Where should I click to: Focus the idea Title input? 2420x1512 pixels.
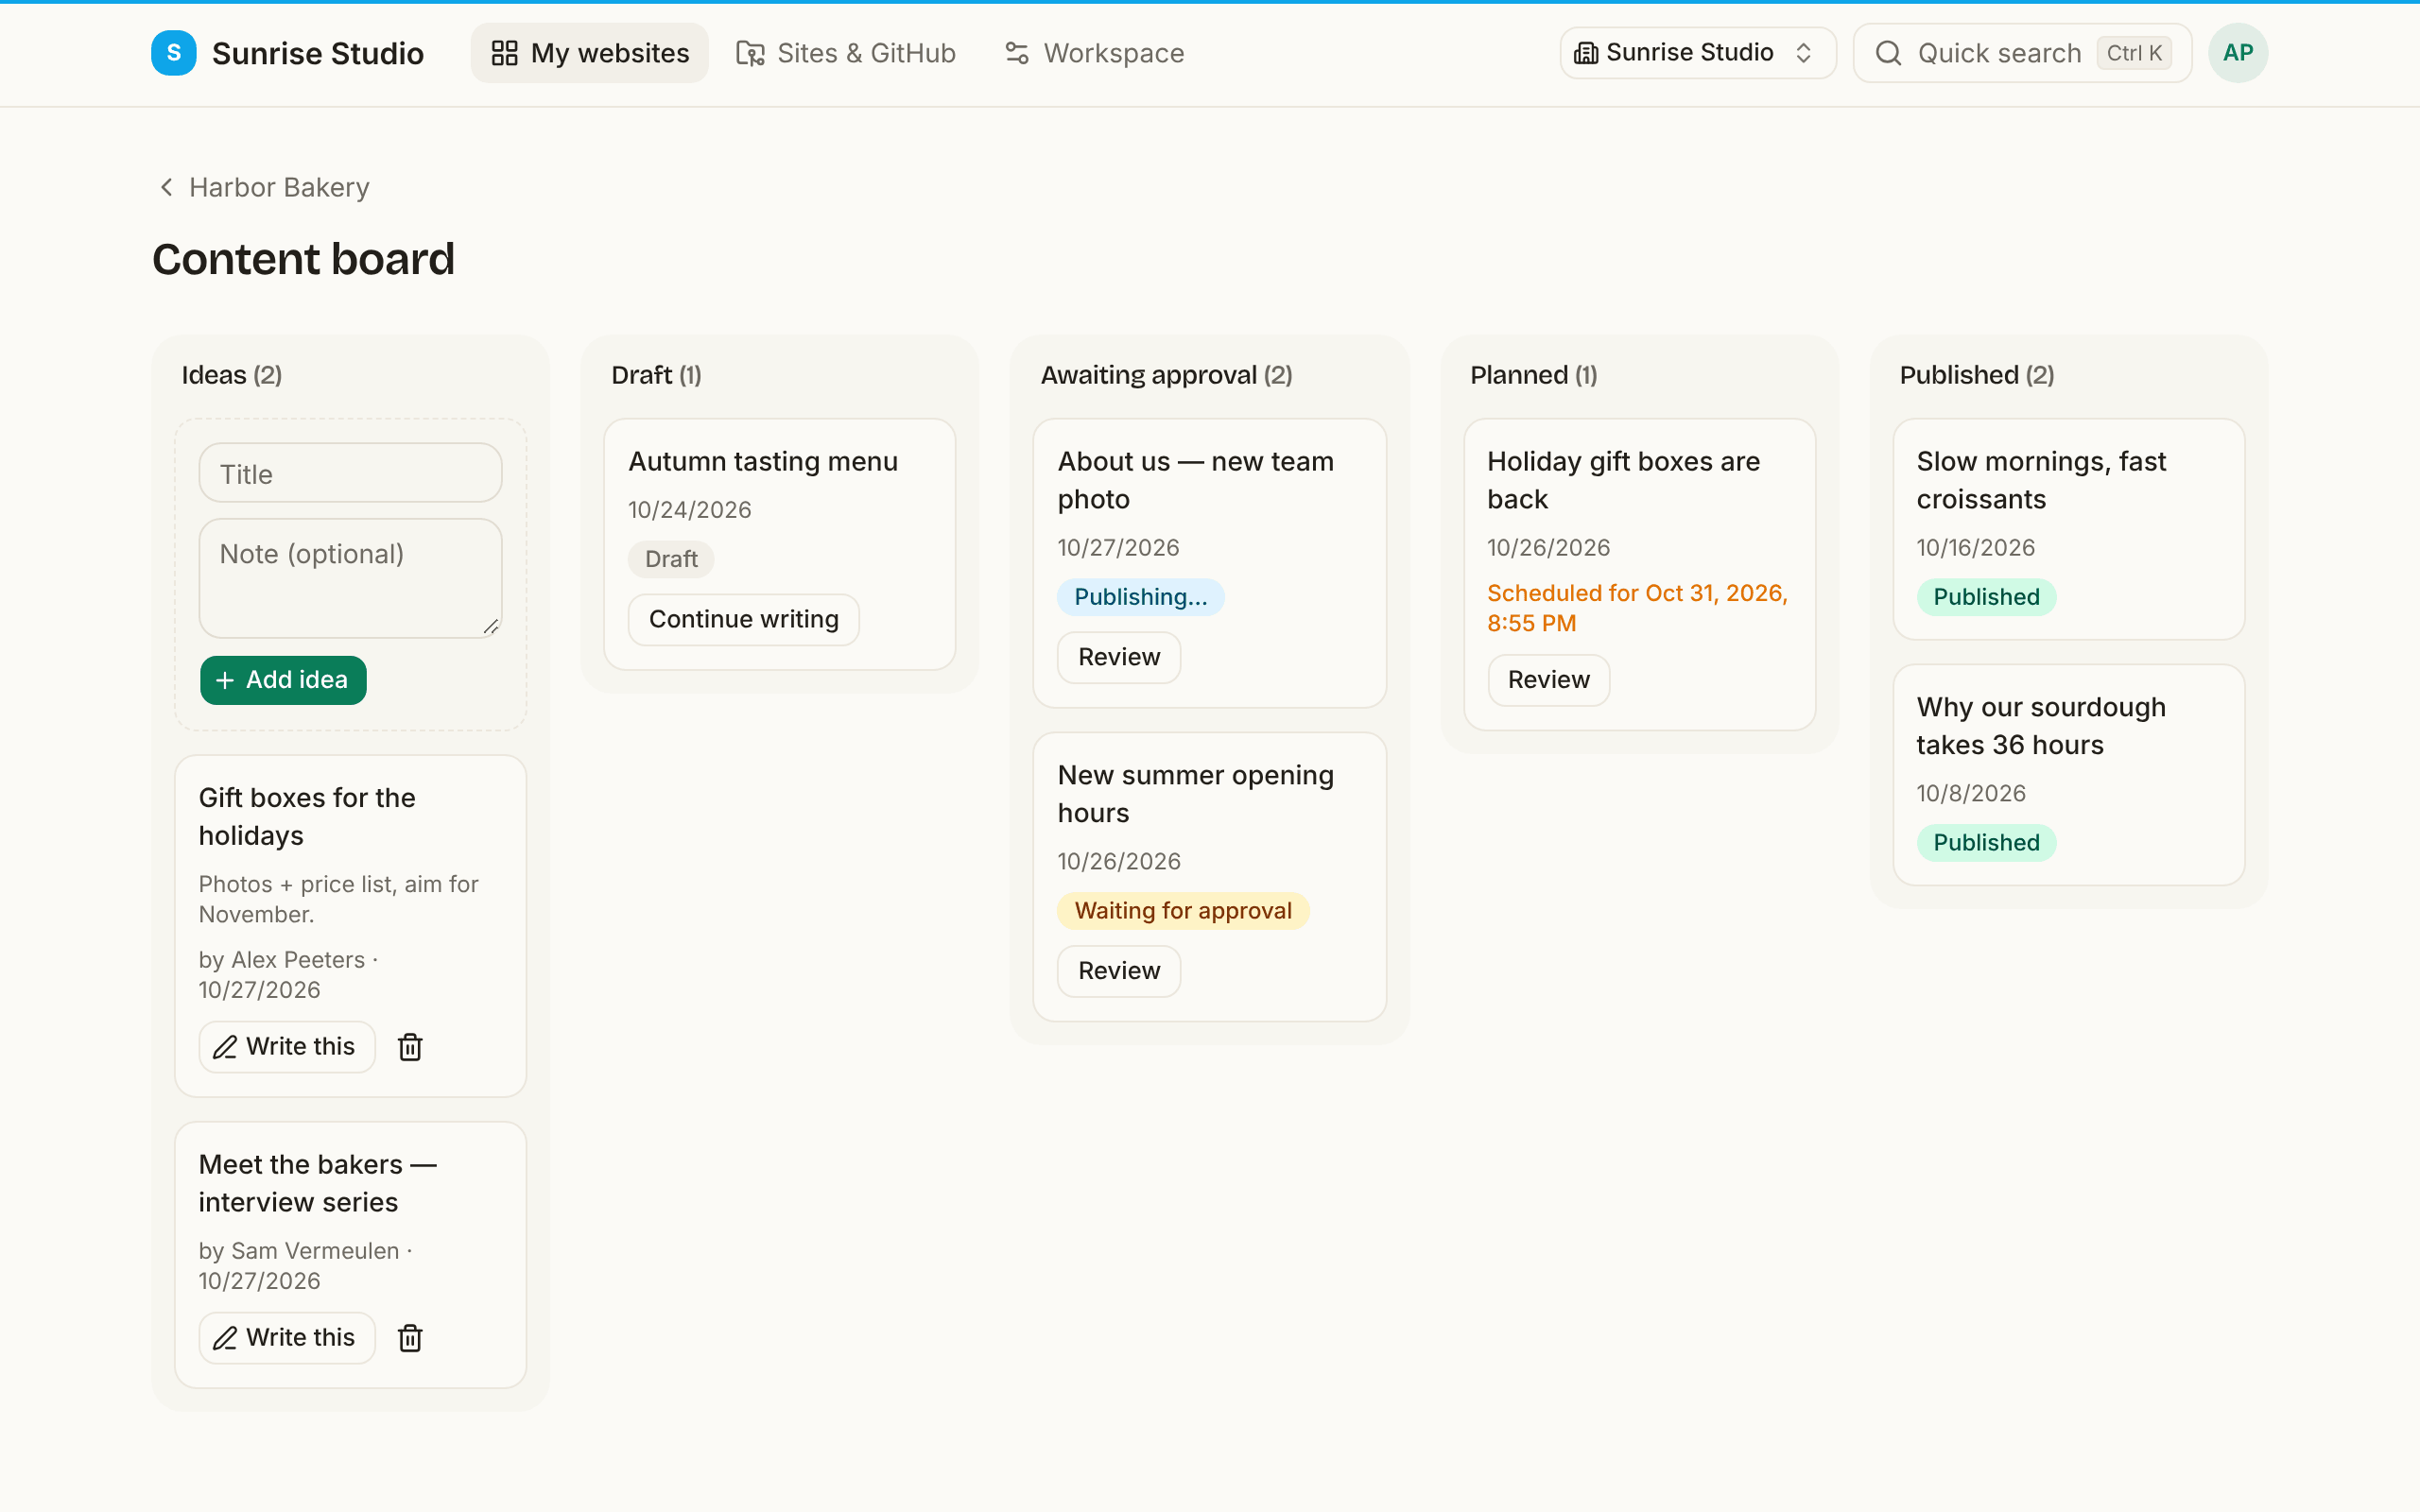coord(350,473)
